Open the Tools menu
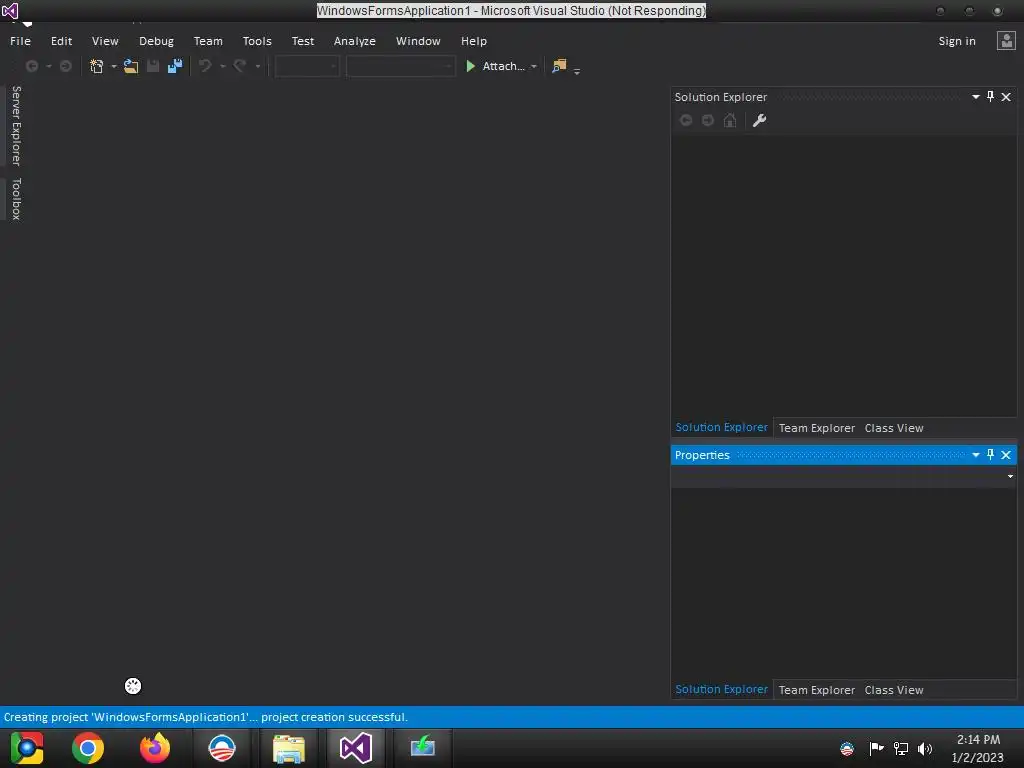Image resolution: width=1024 pixels, height=768 pixels. tap(257, 41)
